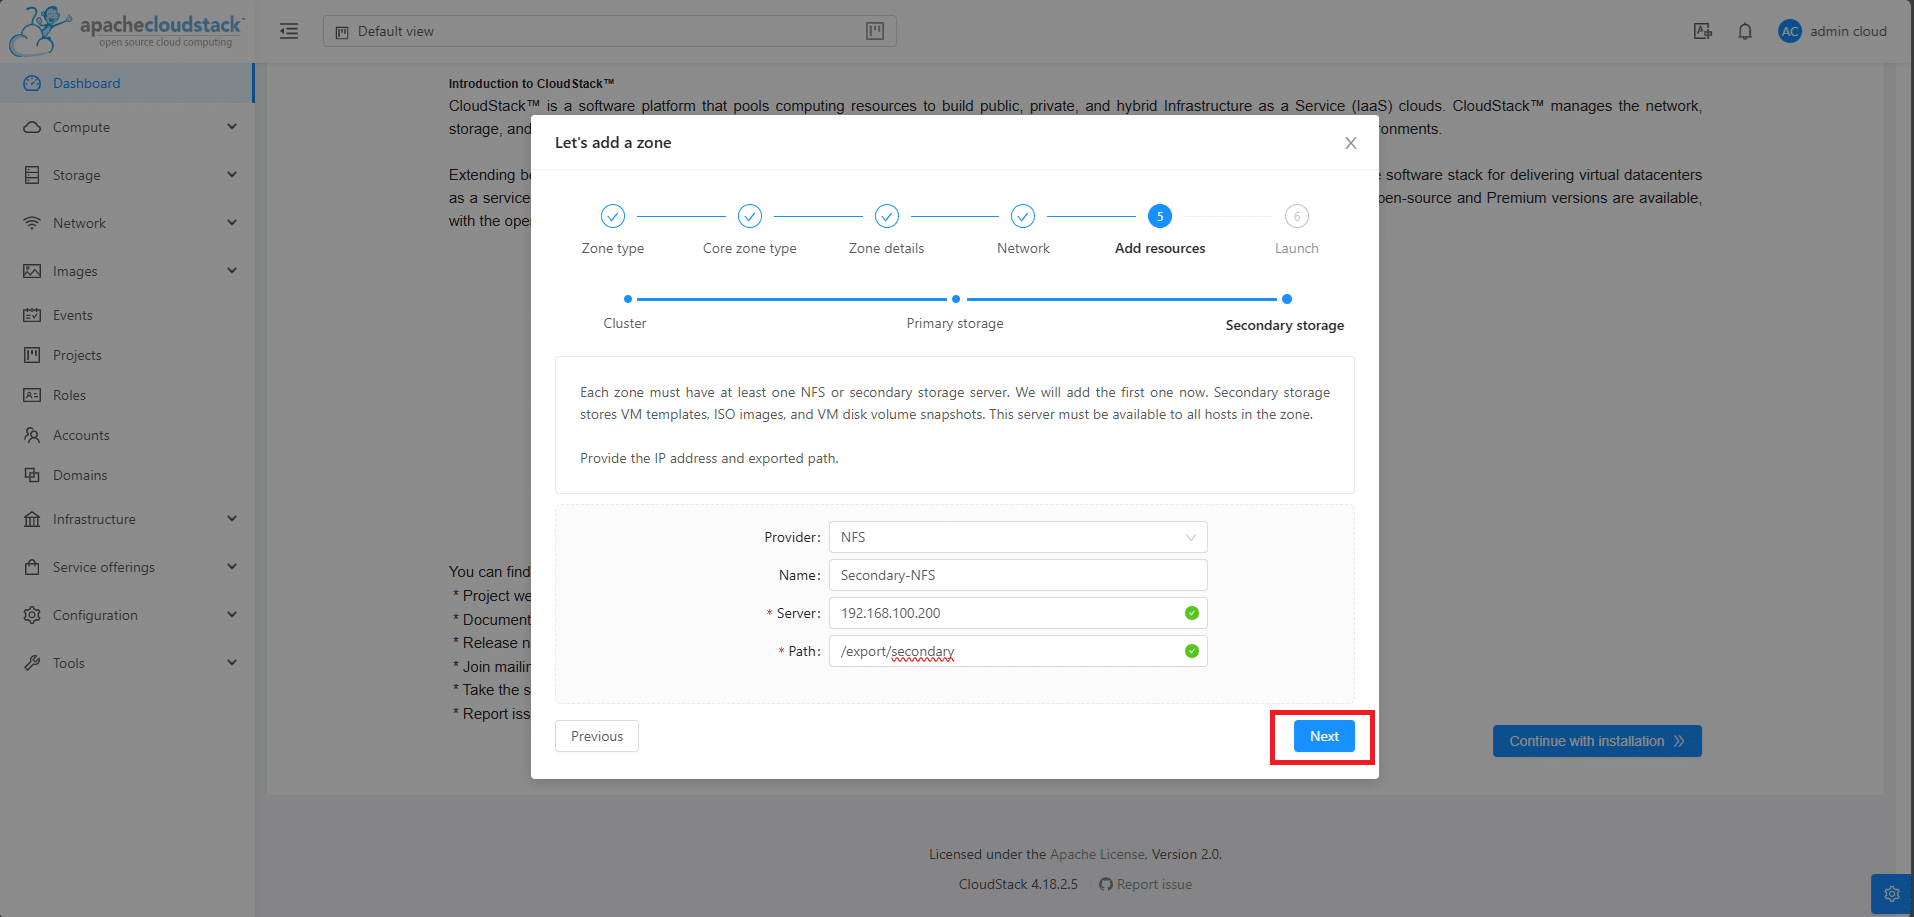Click the Network wifi icon
This screenshot has width=1914, height=917.
click(x=32, y=223)
